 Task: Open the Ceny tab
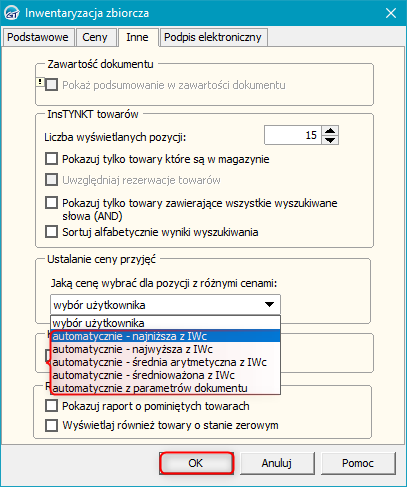coord(95,37)
